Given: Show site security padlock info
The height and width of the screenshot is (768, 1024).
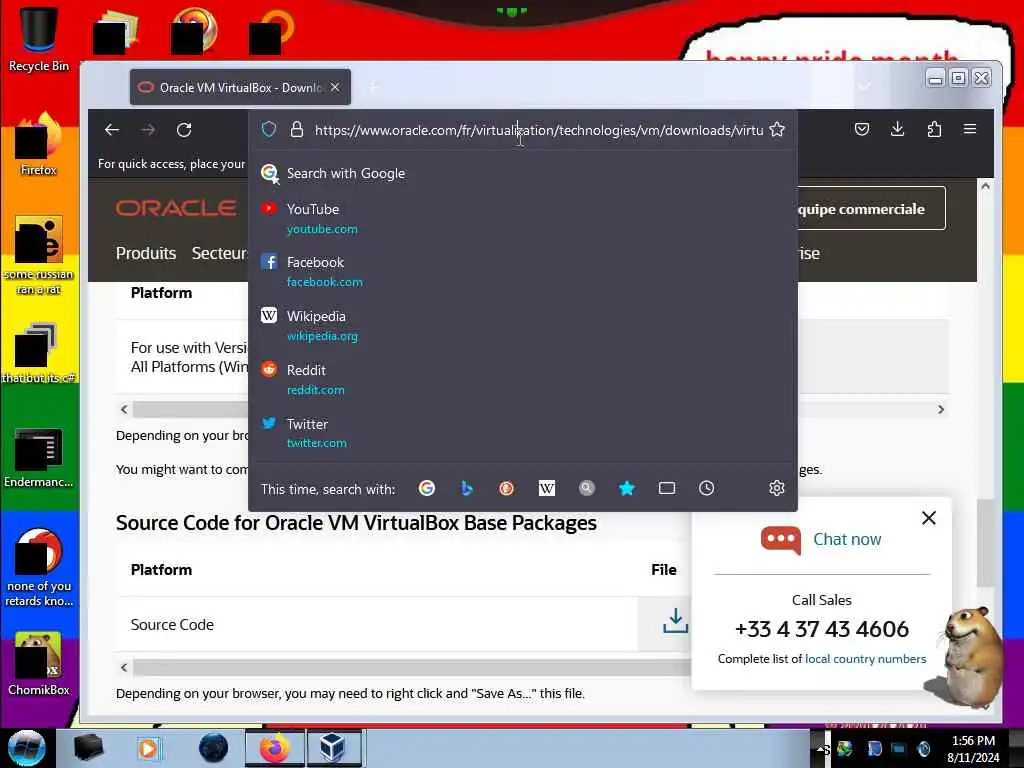Looking at the screenshot, I should click(x=297, y=129).
